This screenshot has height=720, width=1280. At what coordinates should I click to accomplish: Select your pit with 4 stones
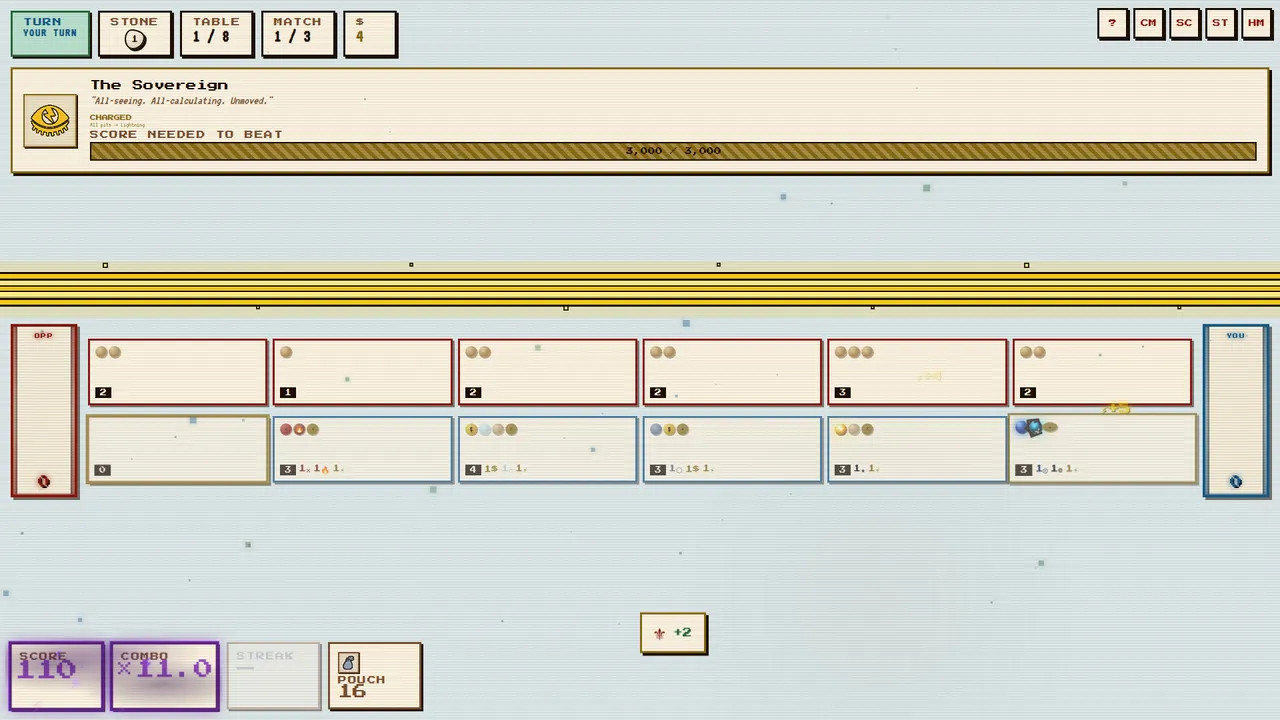tap(548, 449)
